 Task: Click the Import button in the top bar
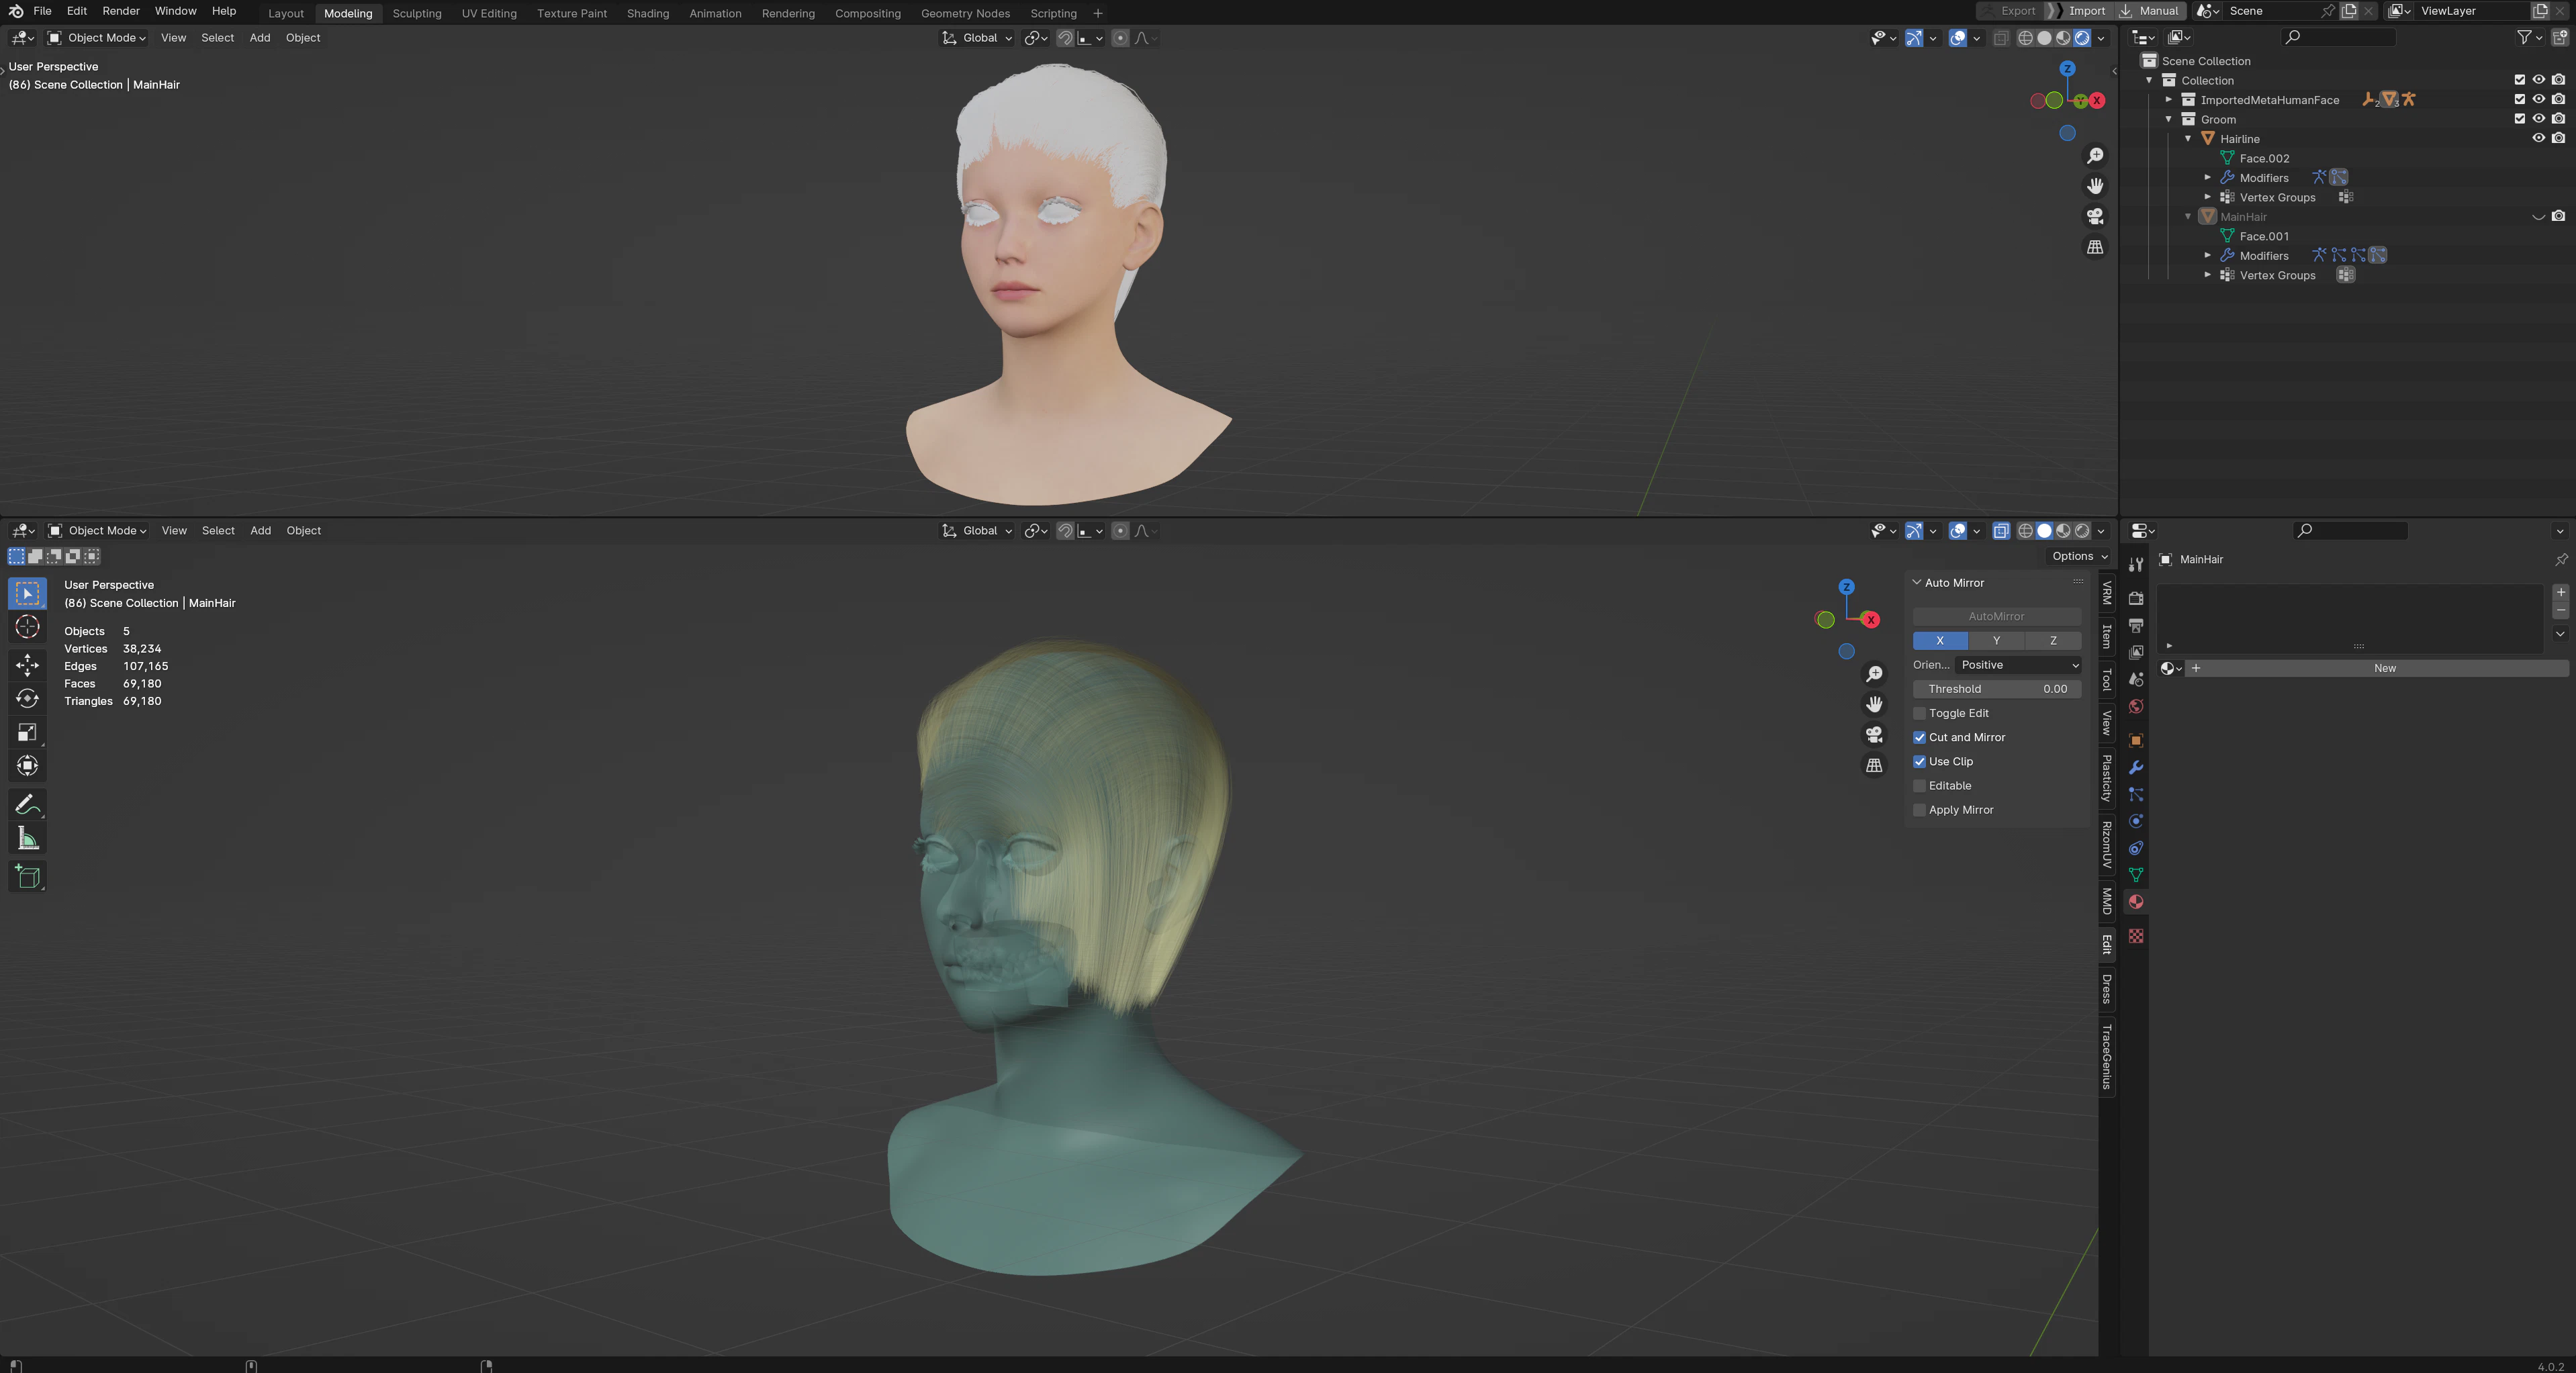(x=2078, y=11)
